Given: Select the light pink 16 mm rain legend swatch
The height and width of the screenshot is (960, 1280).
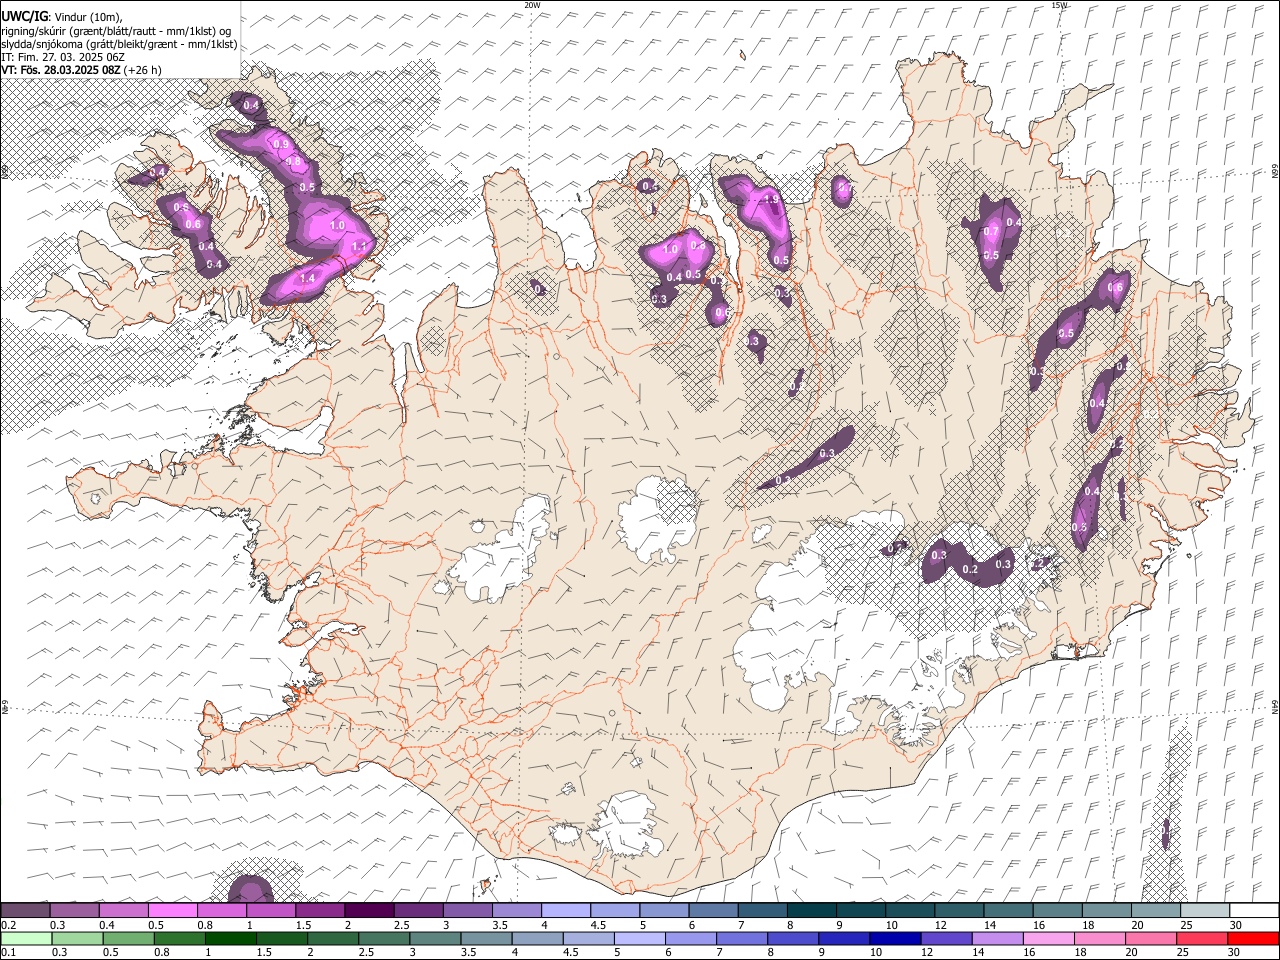Looking at the screenshot, I should pyautogui.click(x=1050, y=939).
